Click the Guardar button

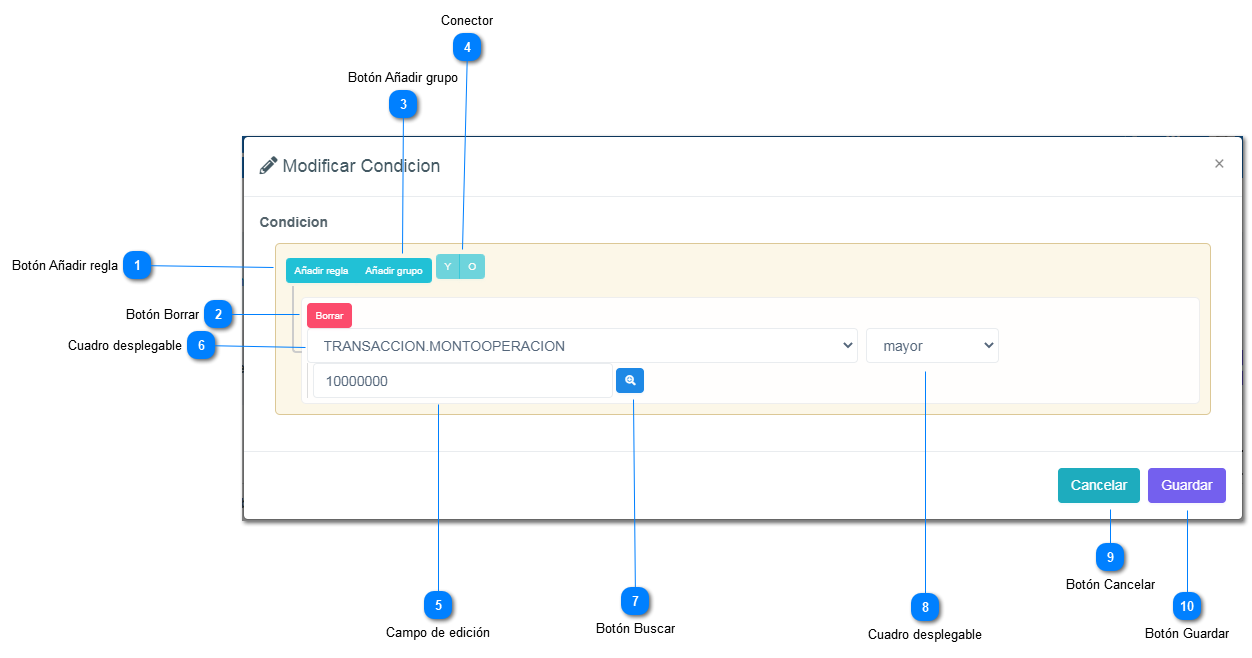point(1187,485)
